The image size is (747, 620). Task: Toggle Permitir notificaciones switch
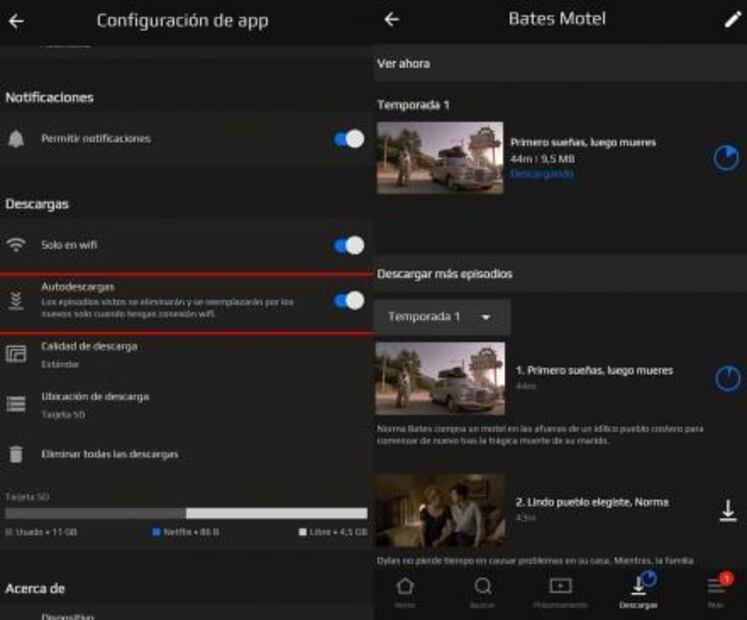pos(349,139)
